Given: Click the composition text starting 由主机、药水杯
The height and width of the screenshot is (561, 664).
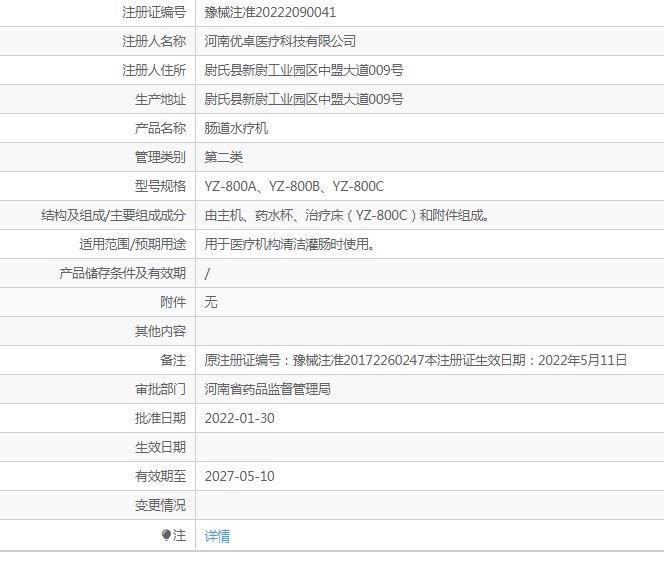Looking at the screenshot, I should tap(347, 215).
